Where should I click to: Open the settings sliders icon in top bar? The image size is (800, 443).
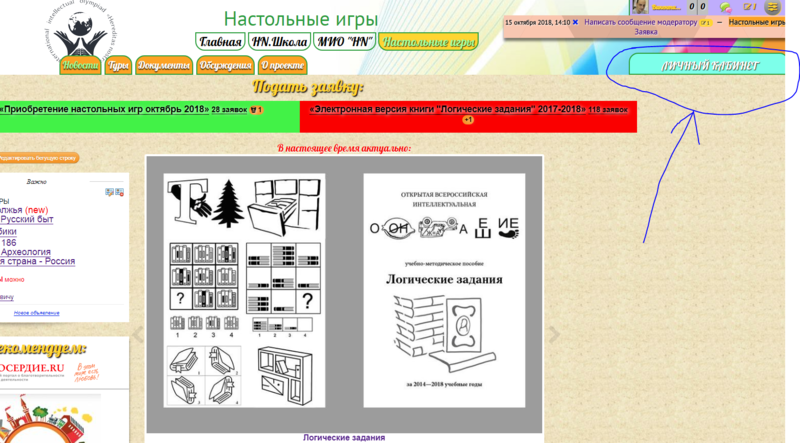[x=773, y=7]
